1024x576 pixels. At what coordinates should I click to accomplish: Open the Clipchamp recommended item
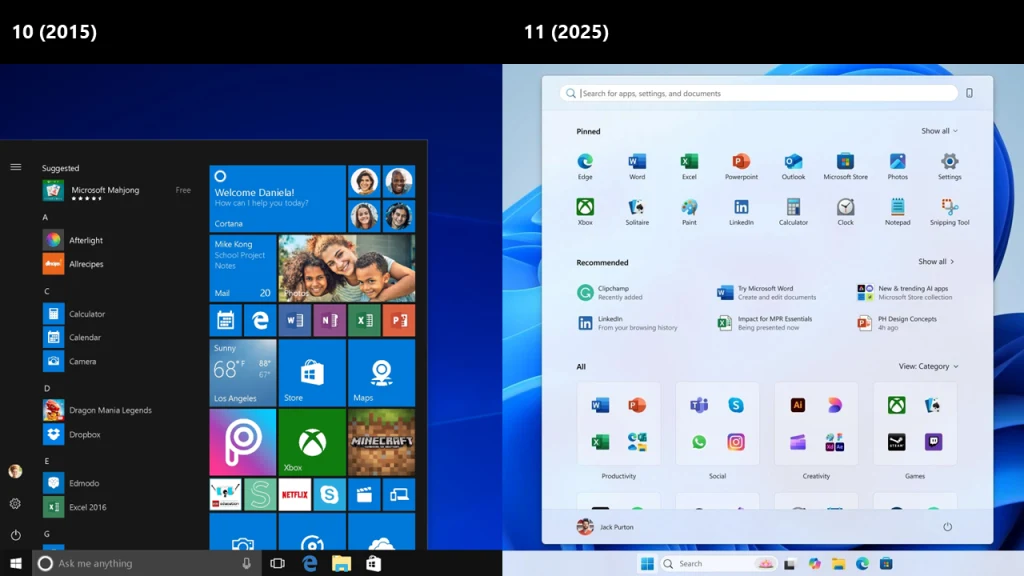(610, 293)
